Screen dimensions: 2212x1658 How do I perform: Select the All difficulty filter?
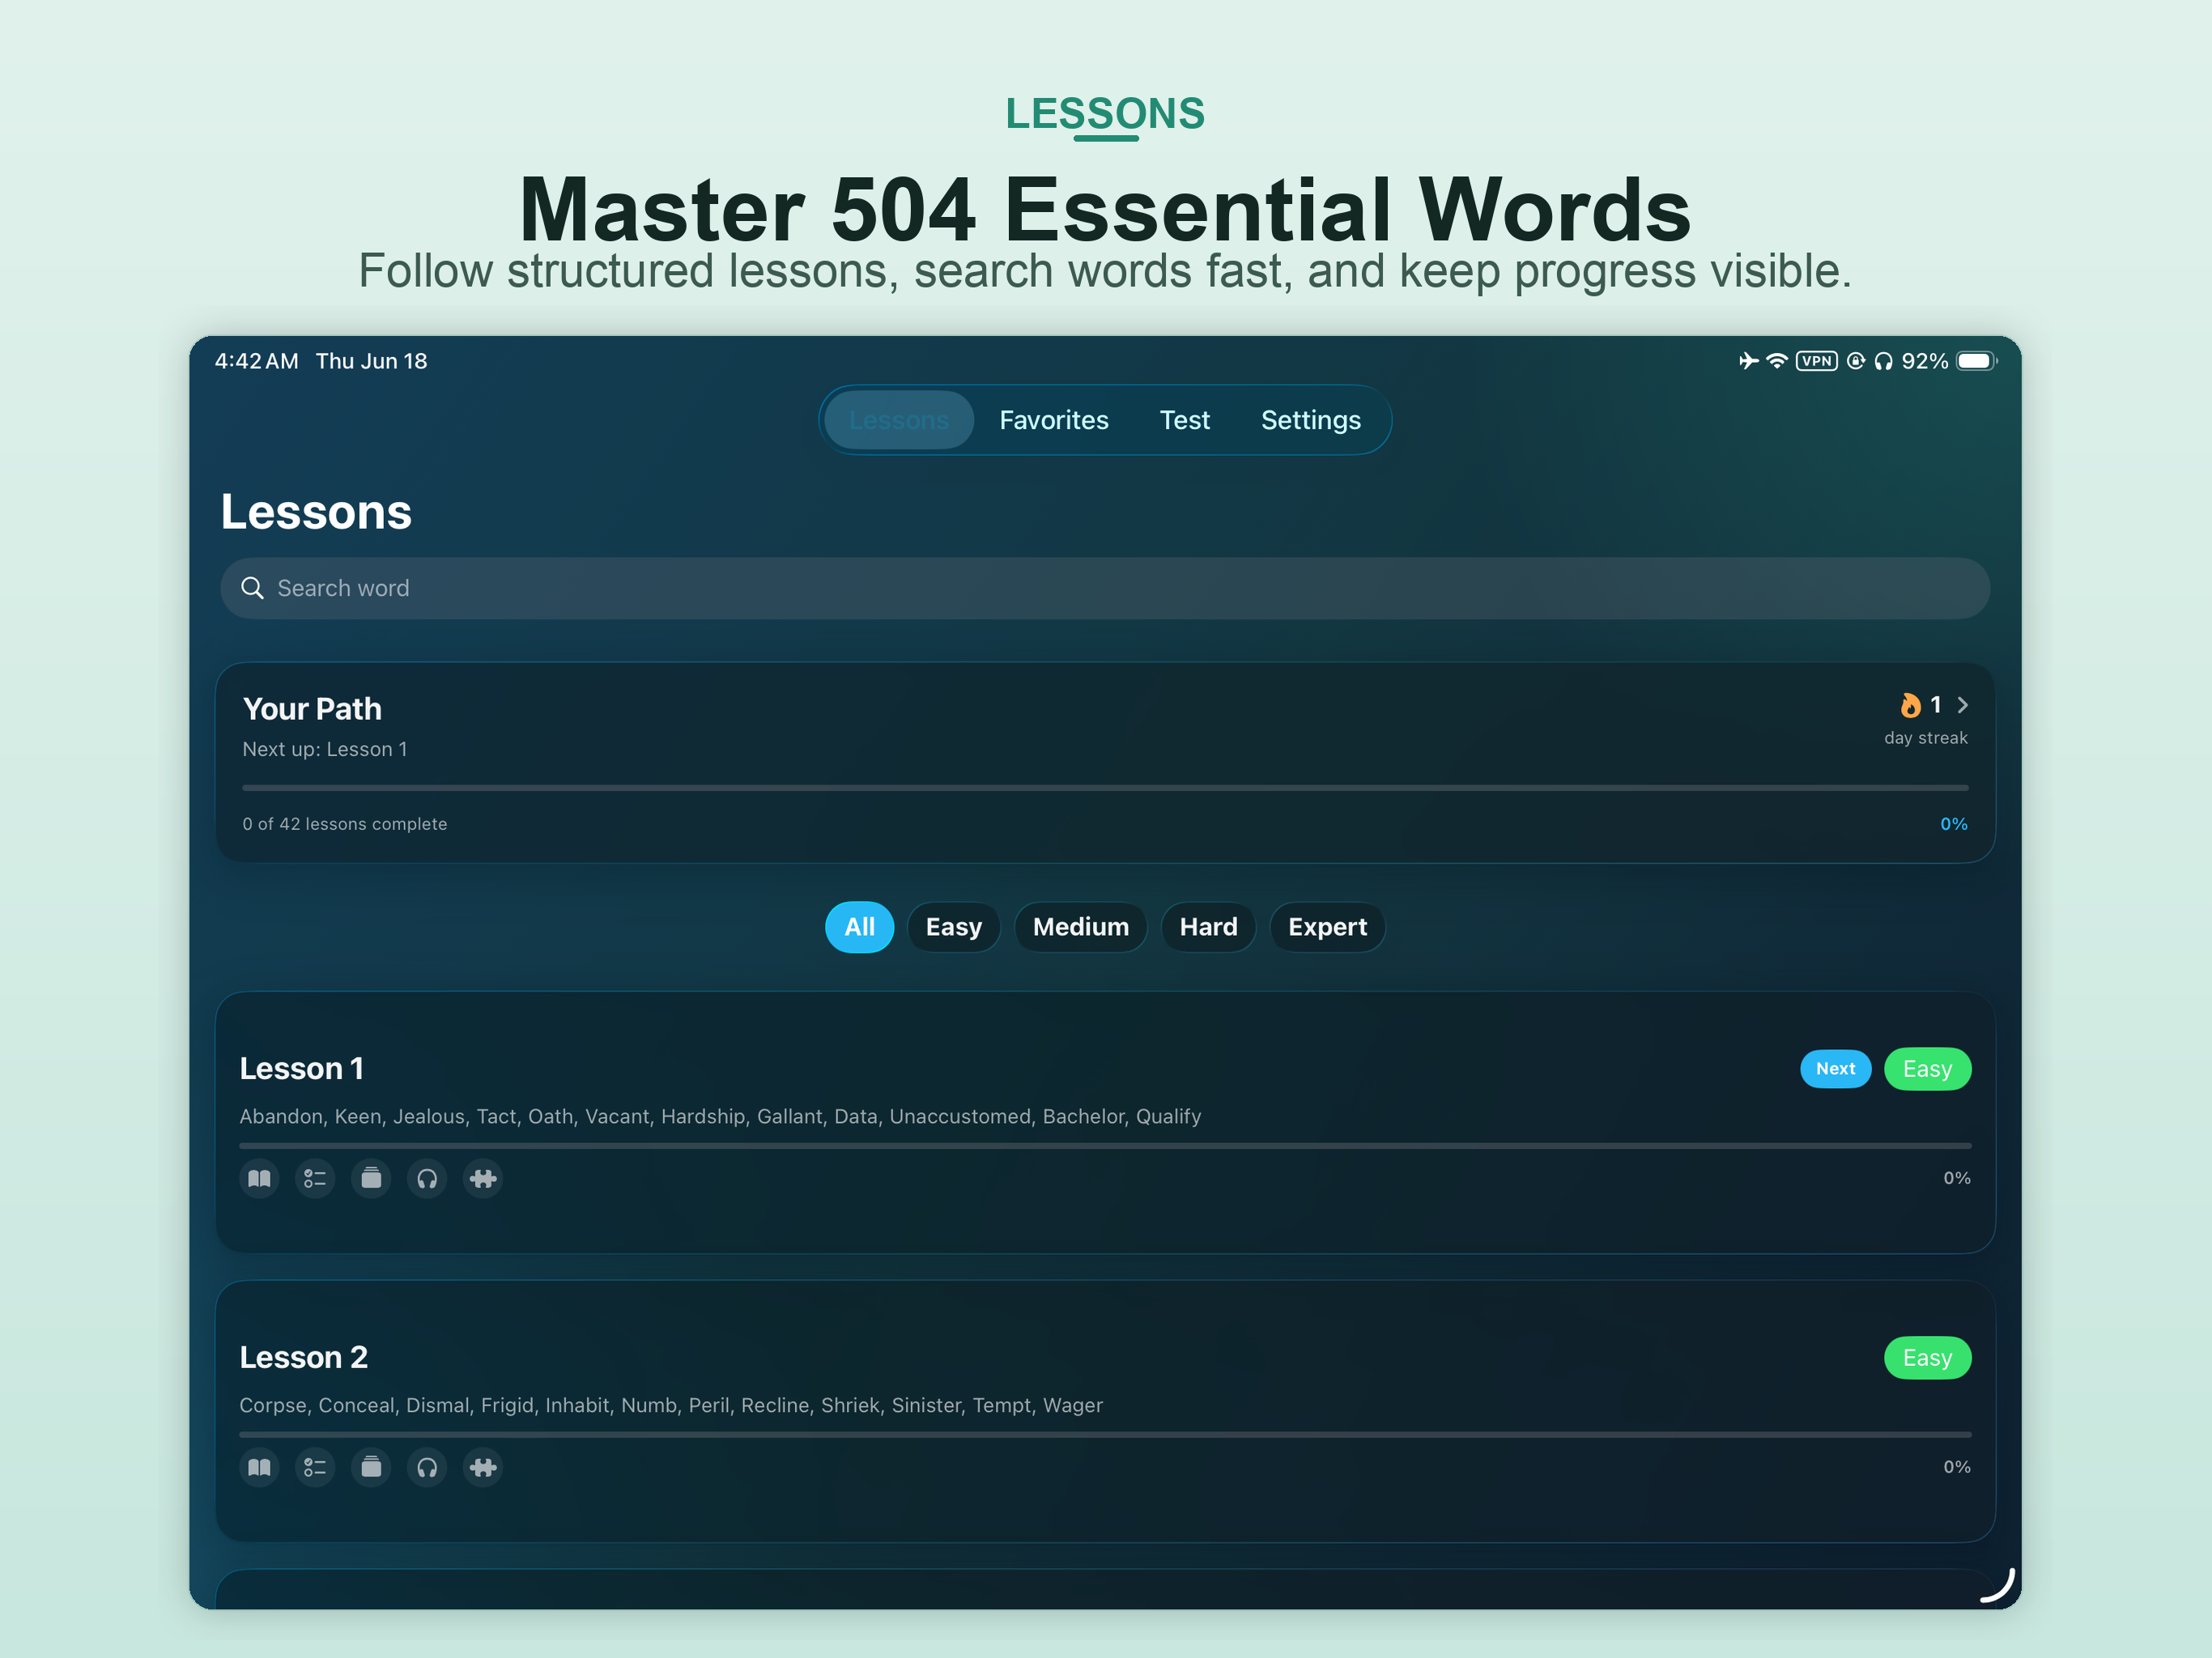point(859,927)
